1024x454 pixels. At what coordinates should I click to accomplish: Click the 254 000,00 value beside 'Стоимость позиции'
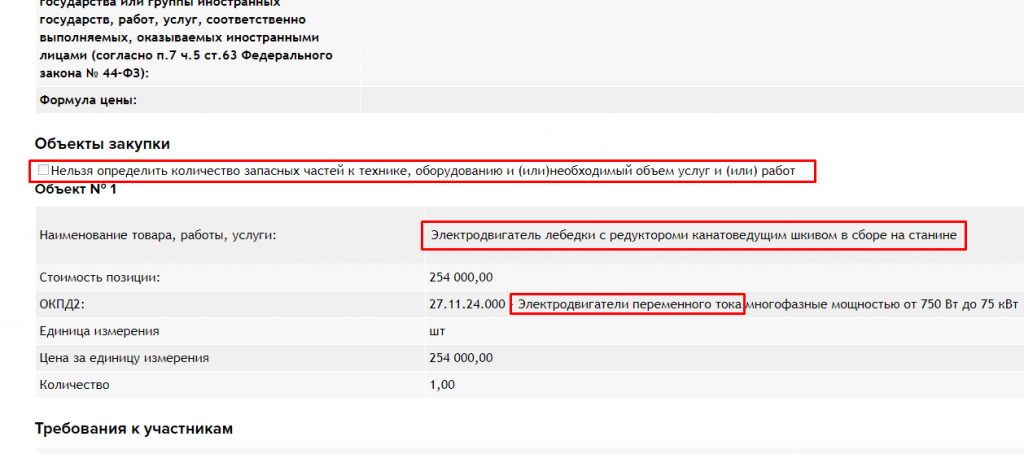(x=461, y=277)
